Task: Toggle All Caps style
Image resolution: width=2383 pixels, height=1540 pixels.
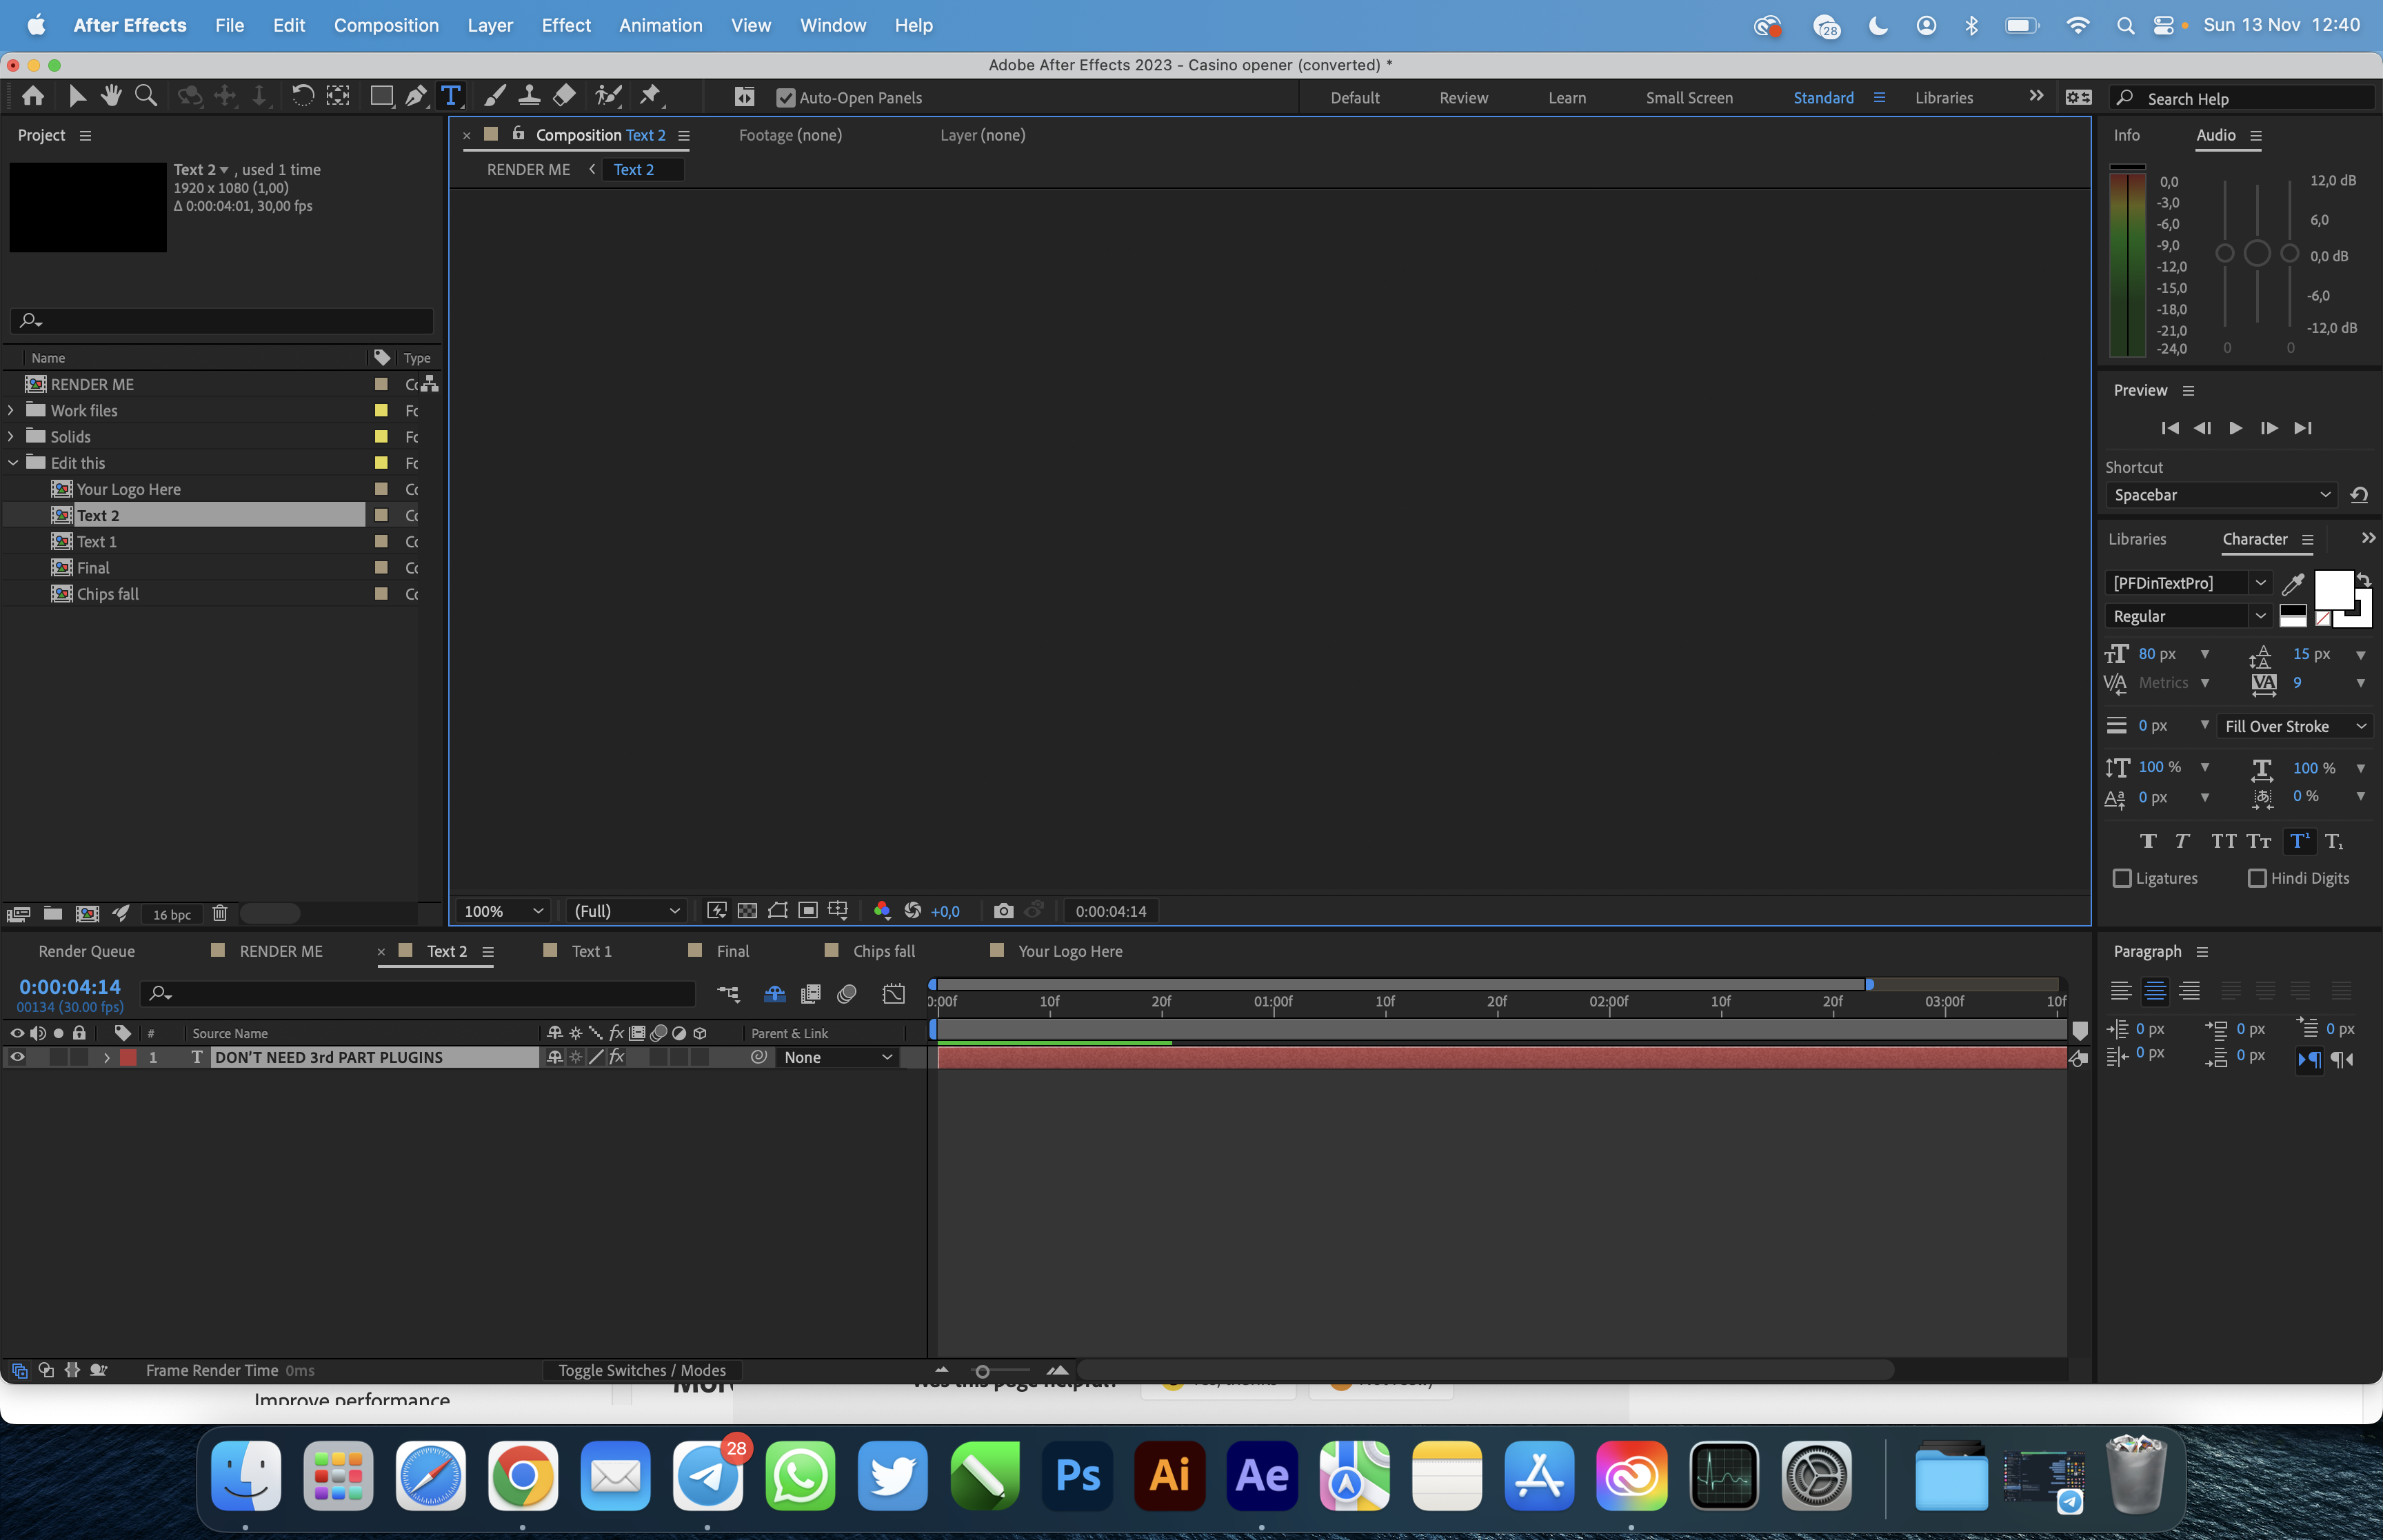Action: [x=2224, y=841]
